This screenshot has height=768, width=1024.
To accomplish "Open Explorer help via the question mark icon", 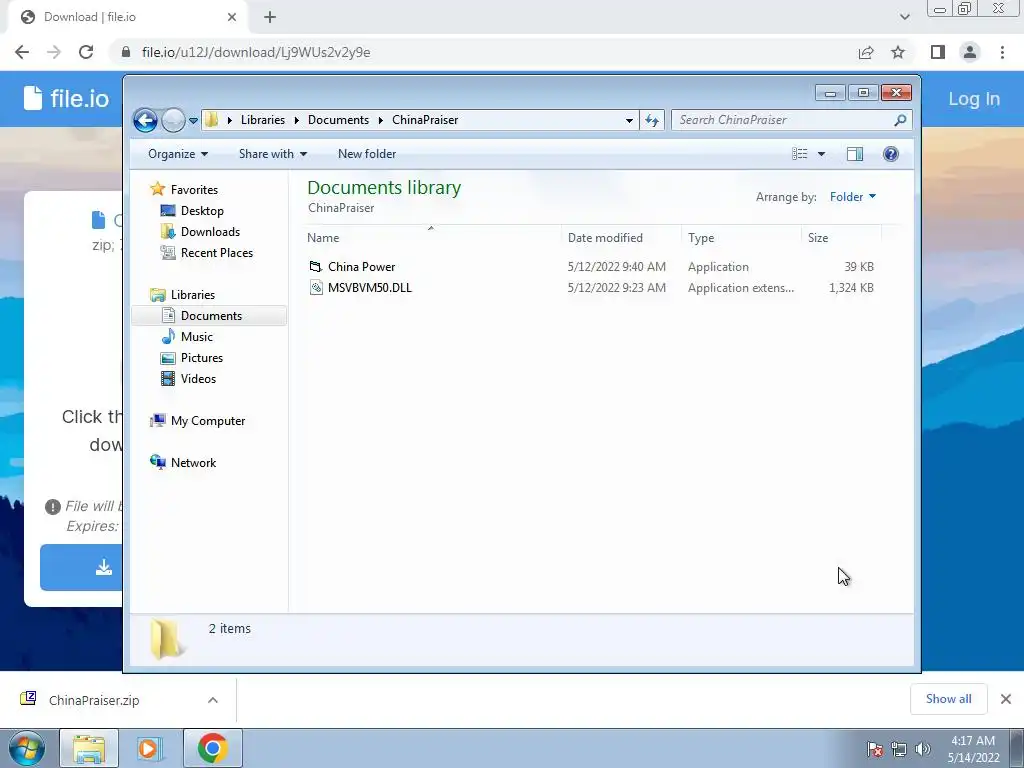I will click(x=891, y=154).
